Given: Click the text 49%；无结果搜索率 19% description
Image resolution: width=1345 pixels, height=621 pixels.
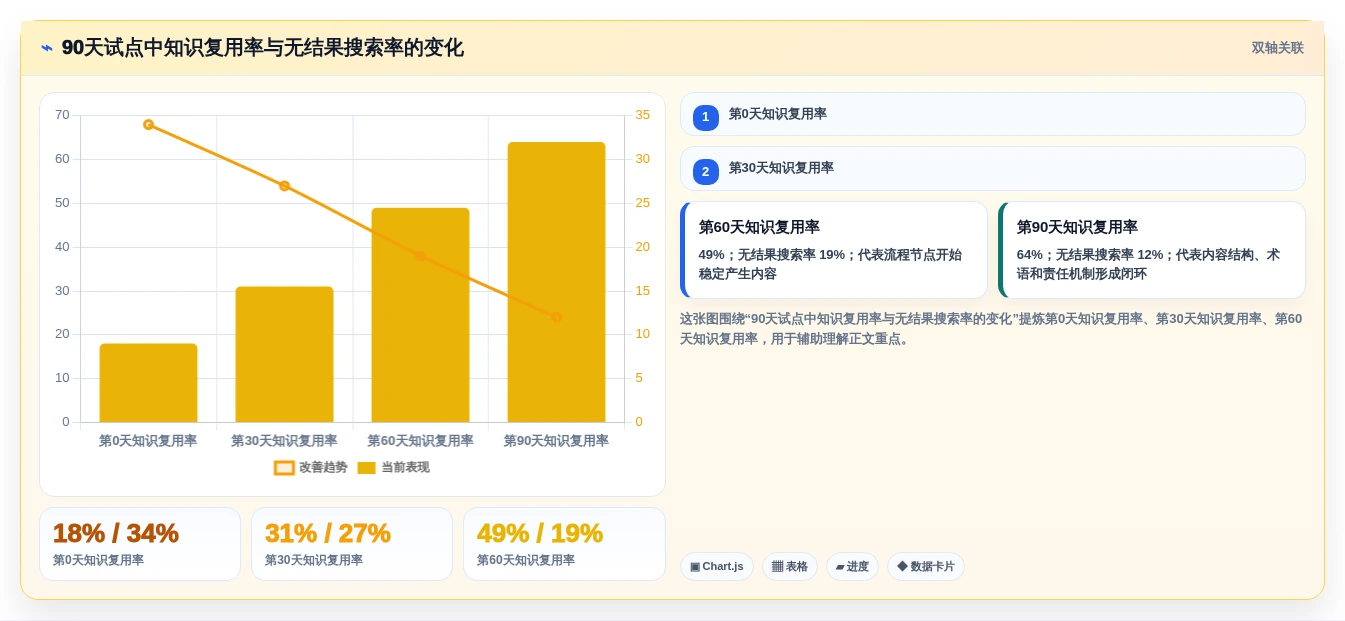Looking at the screenshot, I should (x=830, y=264).
